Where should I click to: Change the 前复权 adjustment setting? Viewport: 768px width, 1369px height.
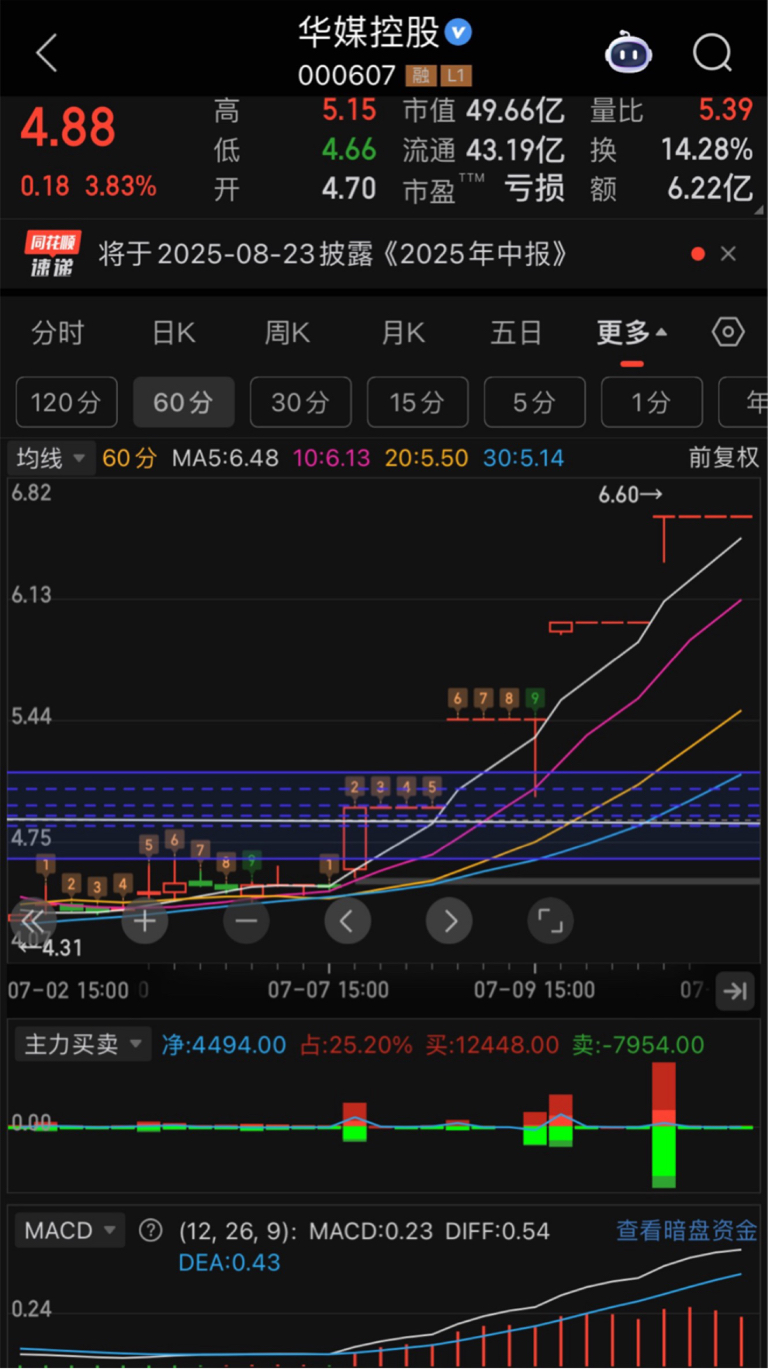pos(724,459)
